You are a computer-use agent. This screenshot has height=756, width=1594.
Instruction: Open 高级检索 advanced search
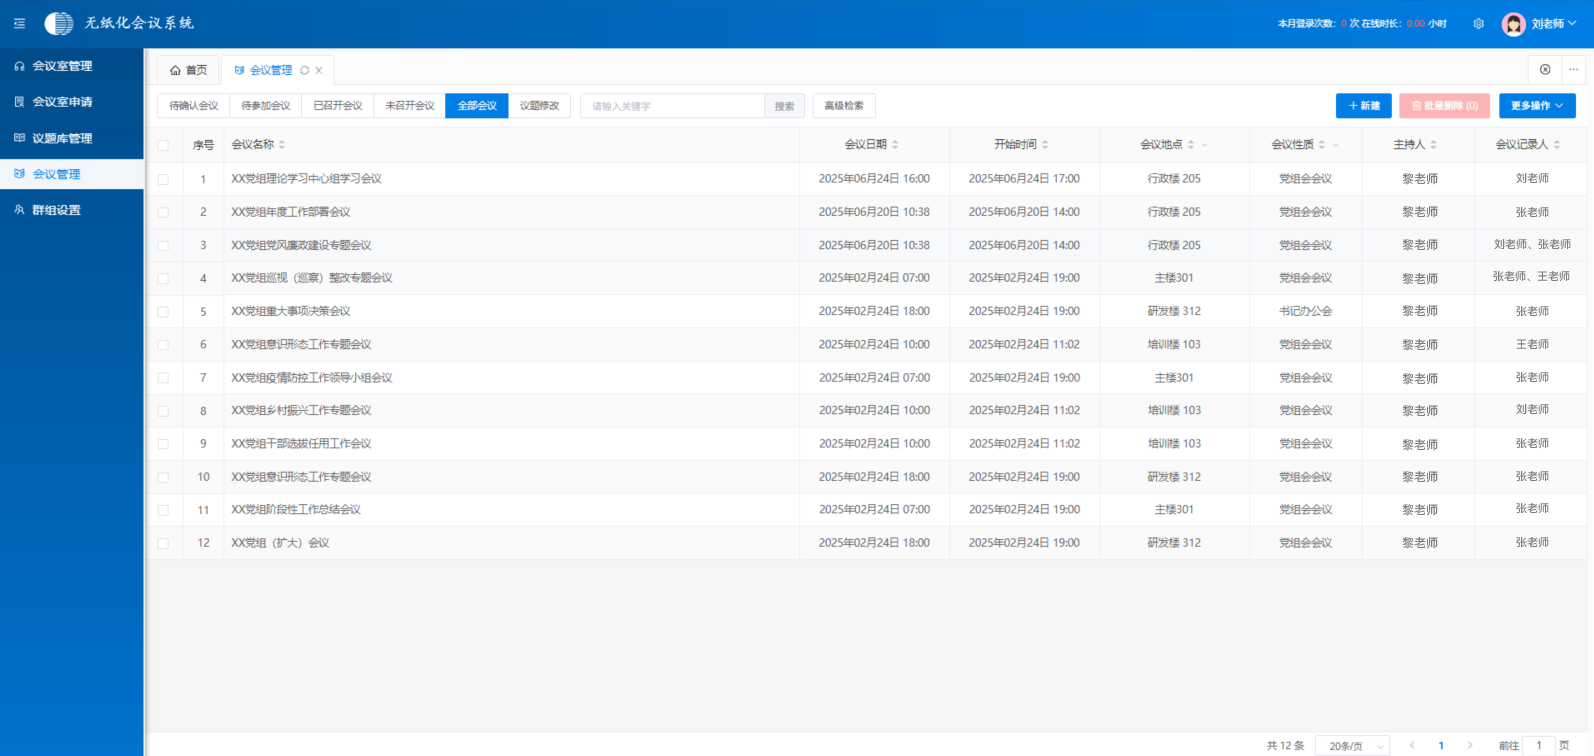844,105
